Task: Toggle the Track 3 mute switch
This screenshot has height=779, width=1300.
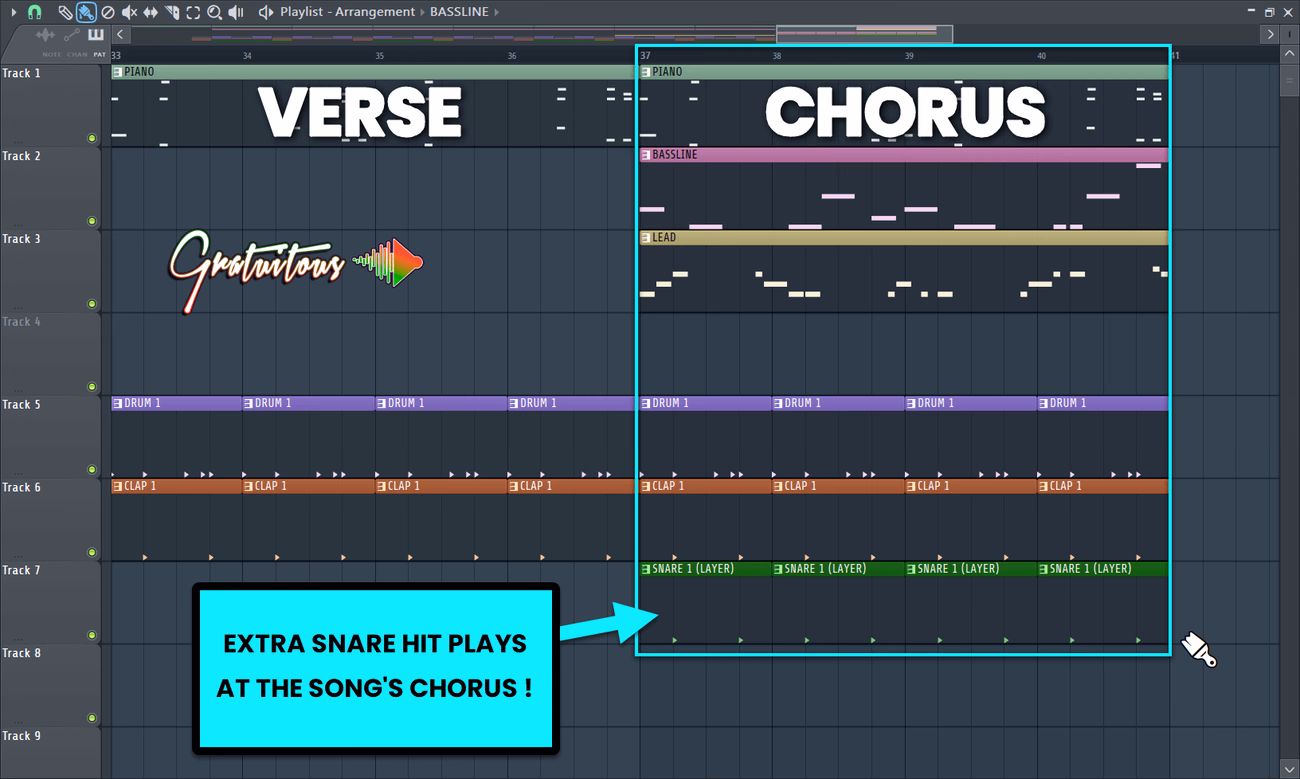Action: pyautogui.click(x=92, y=304)
